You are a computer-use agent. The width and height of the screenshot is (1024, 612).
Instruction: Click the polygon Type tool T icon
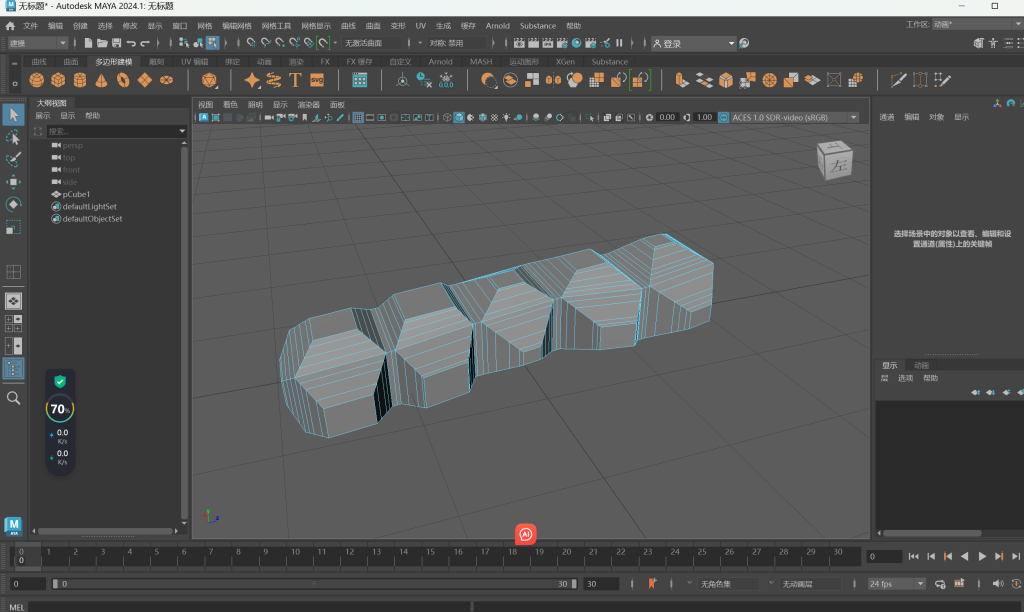pos(295,80)
